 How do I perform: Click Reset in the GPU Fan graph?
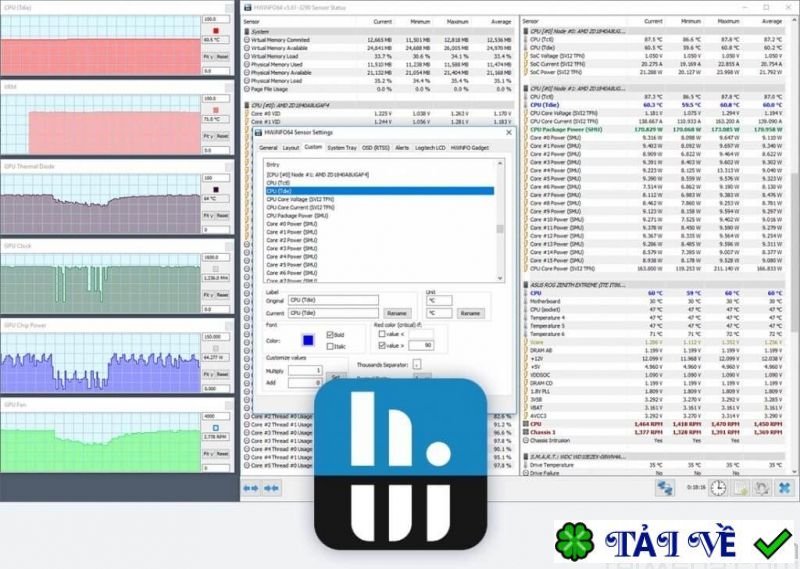(222, 454)
